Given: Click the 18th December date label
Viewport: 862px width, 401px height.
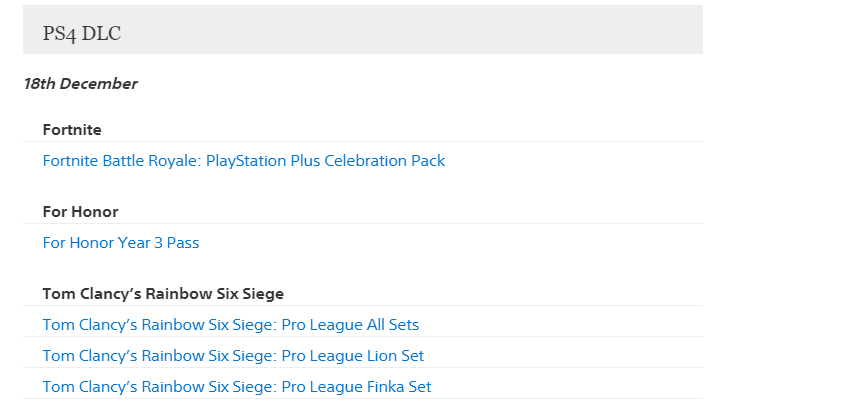Looking at the screenshot, I should coord(80,84).
